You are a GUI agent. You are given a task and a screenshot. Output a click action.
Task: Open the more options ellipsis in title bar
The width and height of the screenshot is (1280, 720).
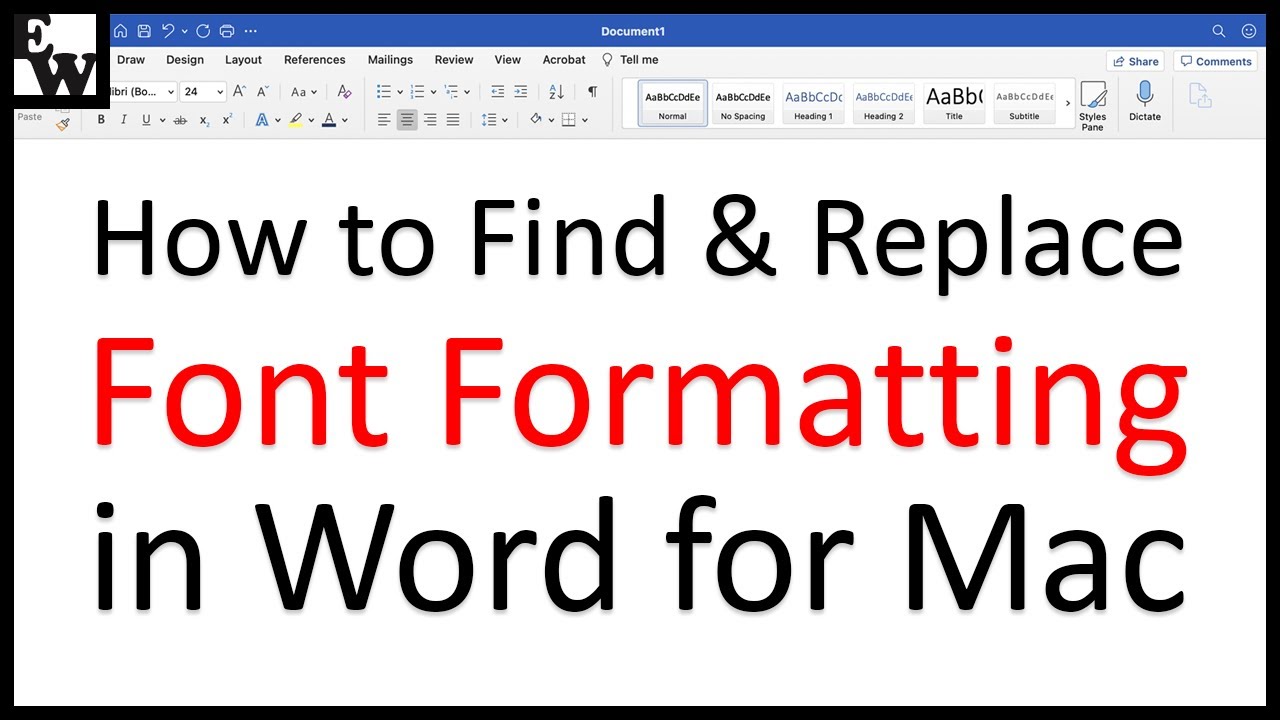point(250,31)
